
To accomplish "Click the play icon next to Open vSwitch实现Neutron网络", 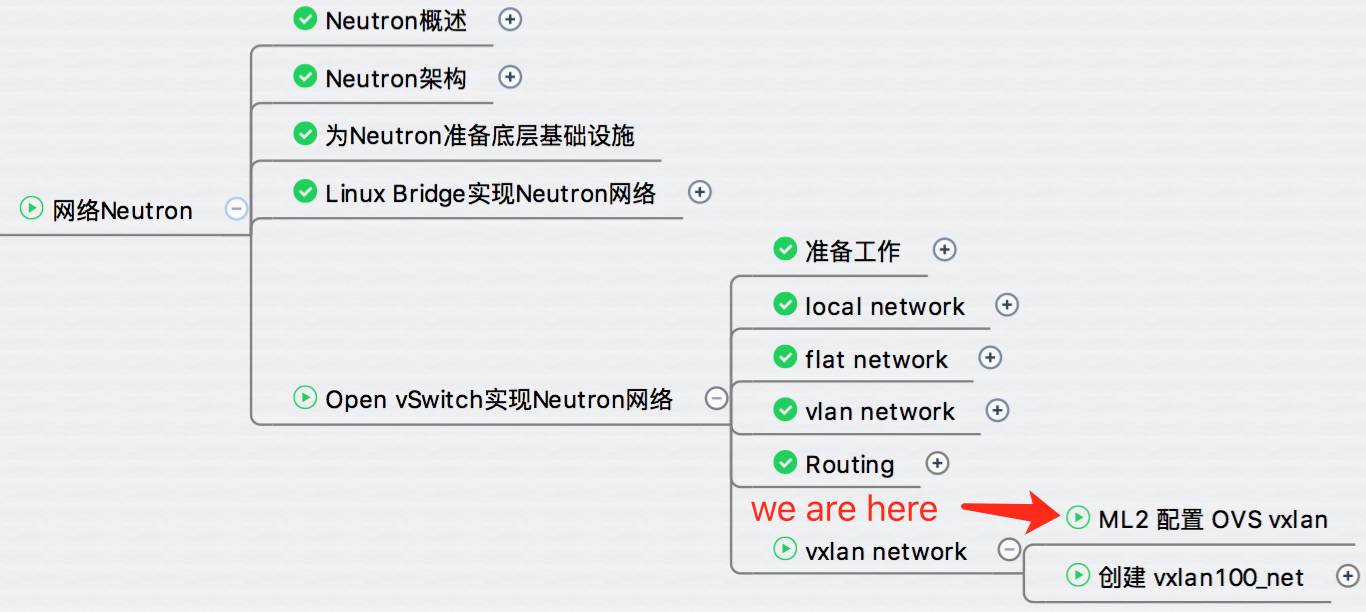I will tap(304, 397).
